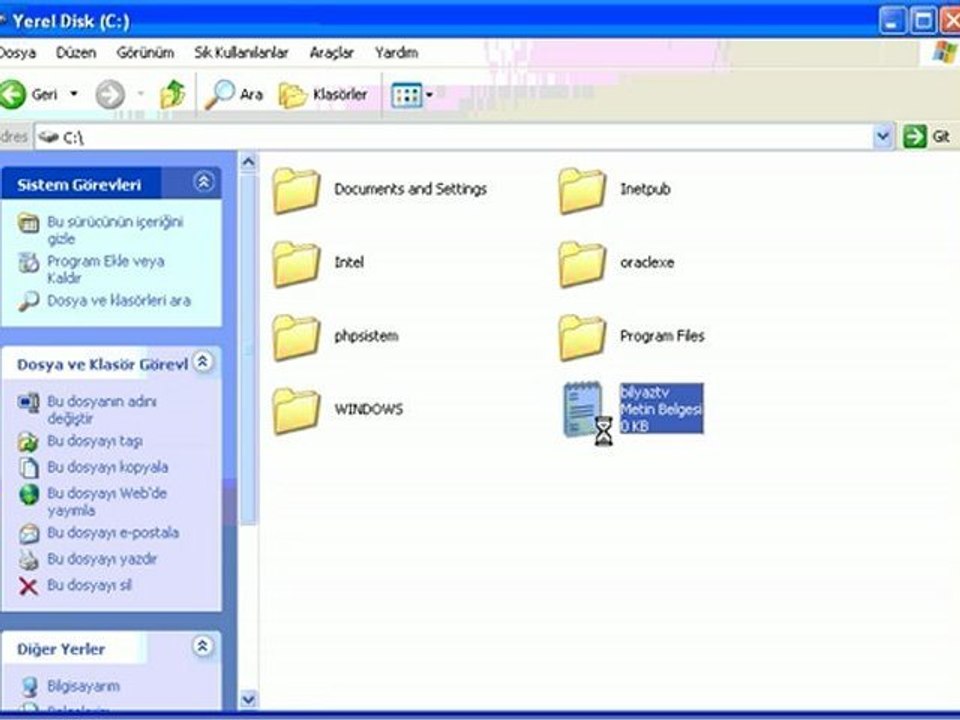Click the Program Ekle veya Kaldır icon

(28, 263)
